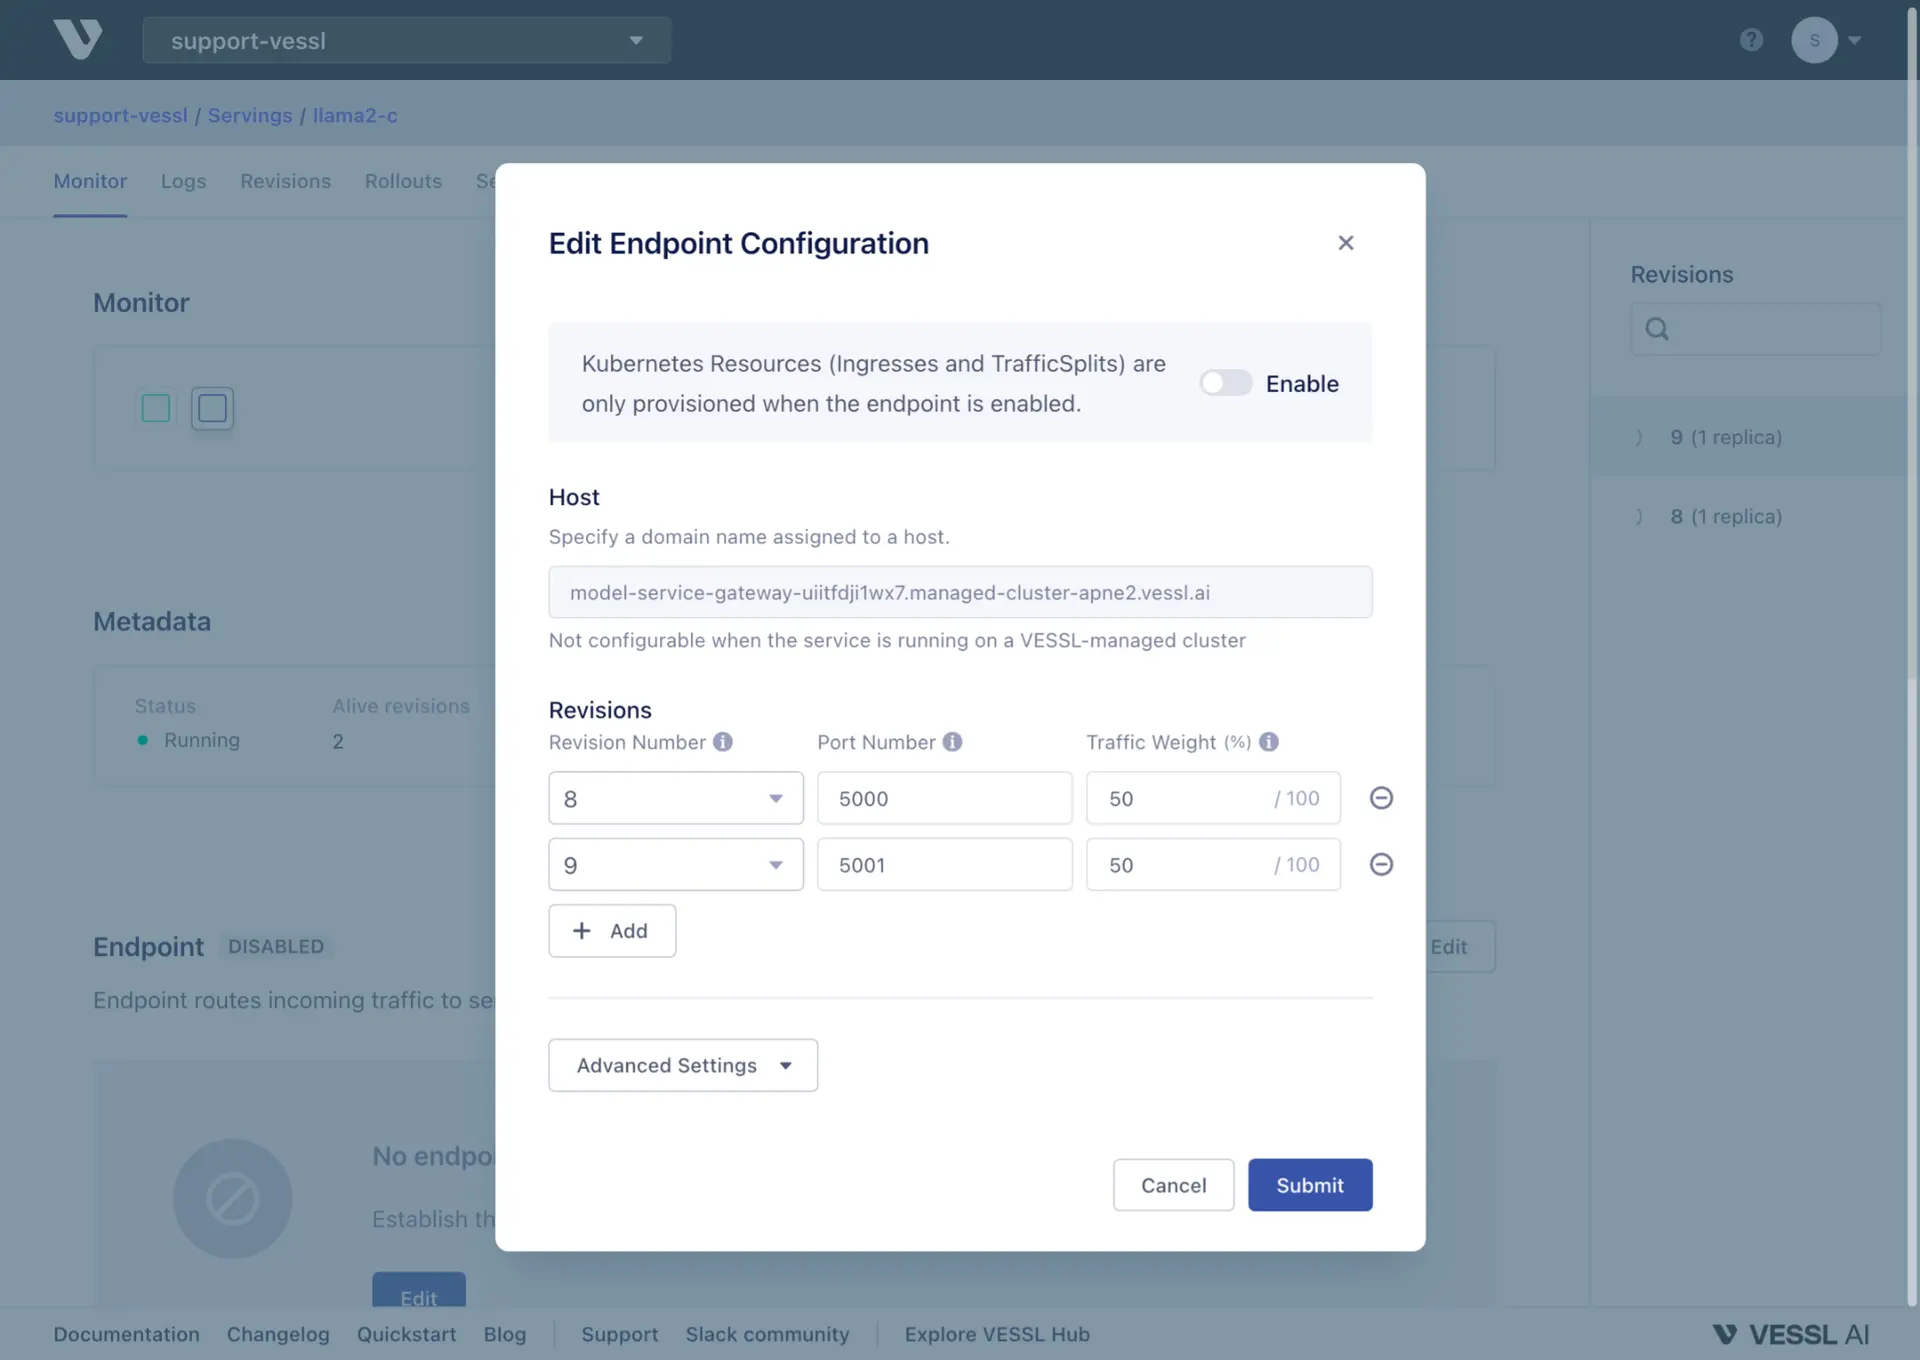The height and width of the screenshot is (1360, 1920).
Task: Click the 5001 port number field
Action: coord(944,865)
